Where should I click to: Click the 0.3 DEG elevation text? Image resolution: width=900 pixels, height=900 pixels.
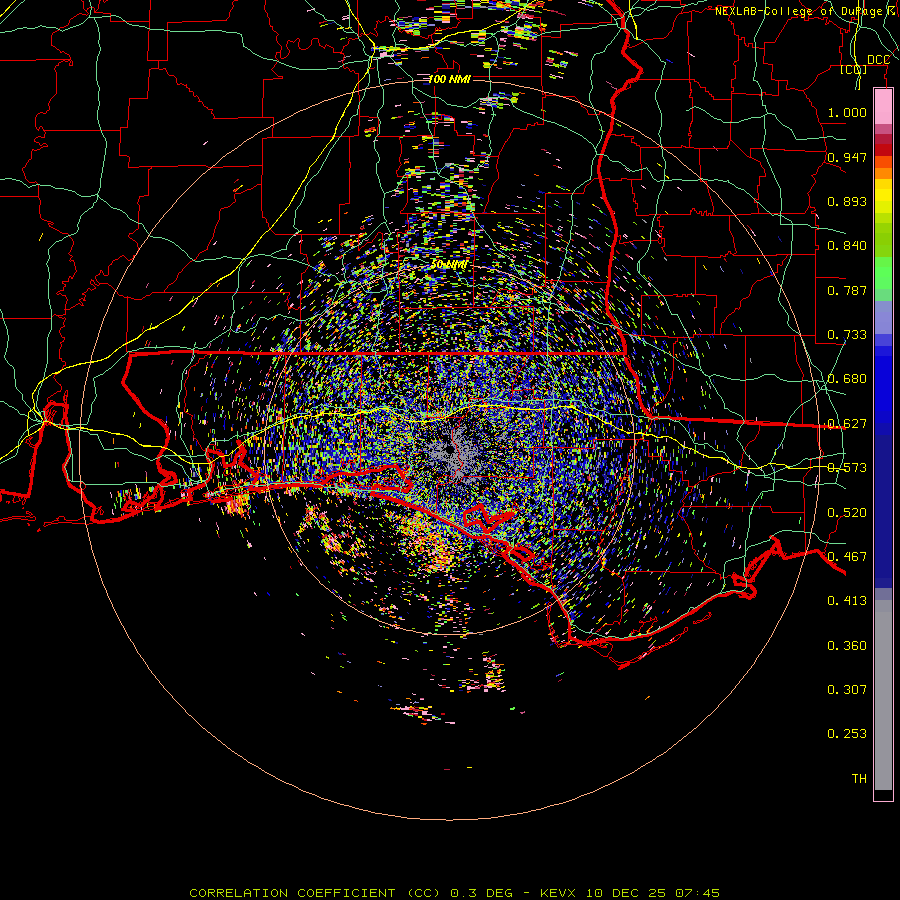[x=483, y=893]
